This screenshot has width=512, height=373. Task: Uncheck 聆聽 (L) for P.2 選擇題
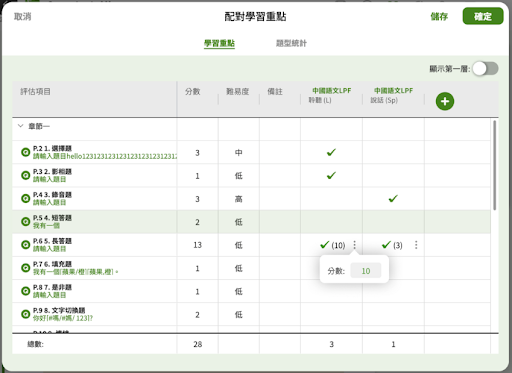331,152
